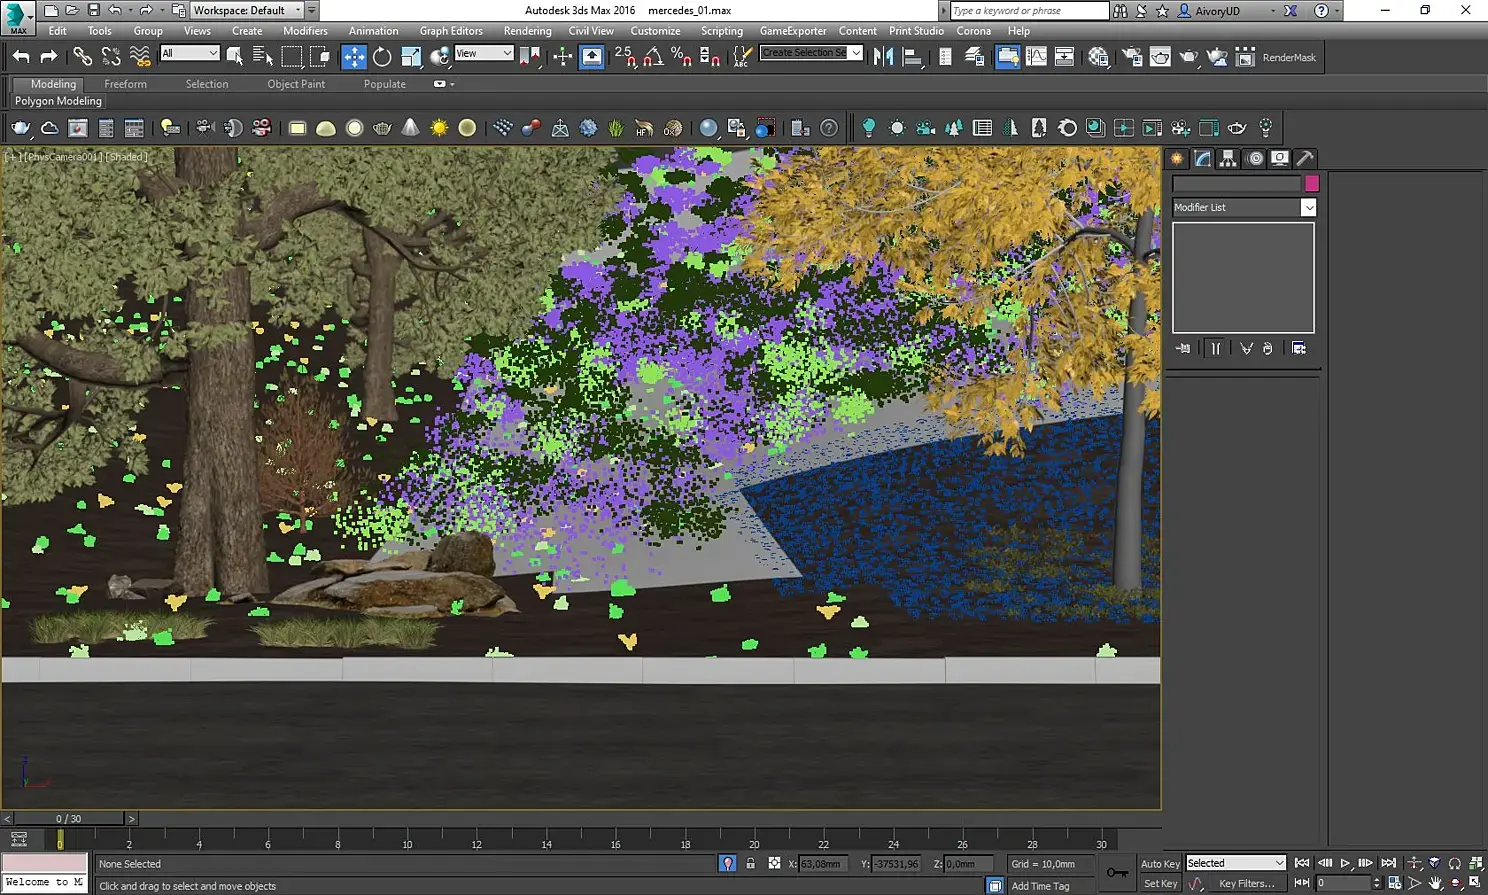Viewport: 1488px width, 895px height.
Task: Open Curve Editor from main toolbar
Action: (1036, 57)
